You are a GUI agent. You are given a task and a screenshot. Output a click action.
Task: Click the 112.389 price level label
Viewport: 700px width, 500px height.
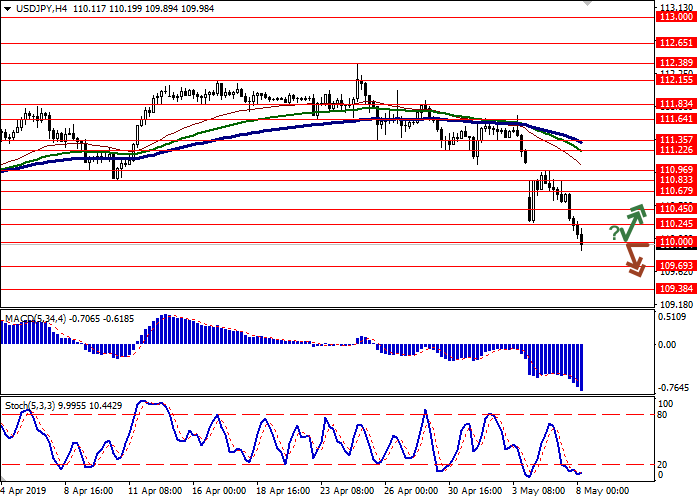tap(676, 62)
